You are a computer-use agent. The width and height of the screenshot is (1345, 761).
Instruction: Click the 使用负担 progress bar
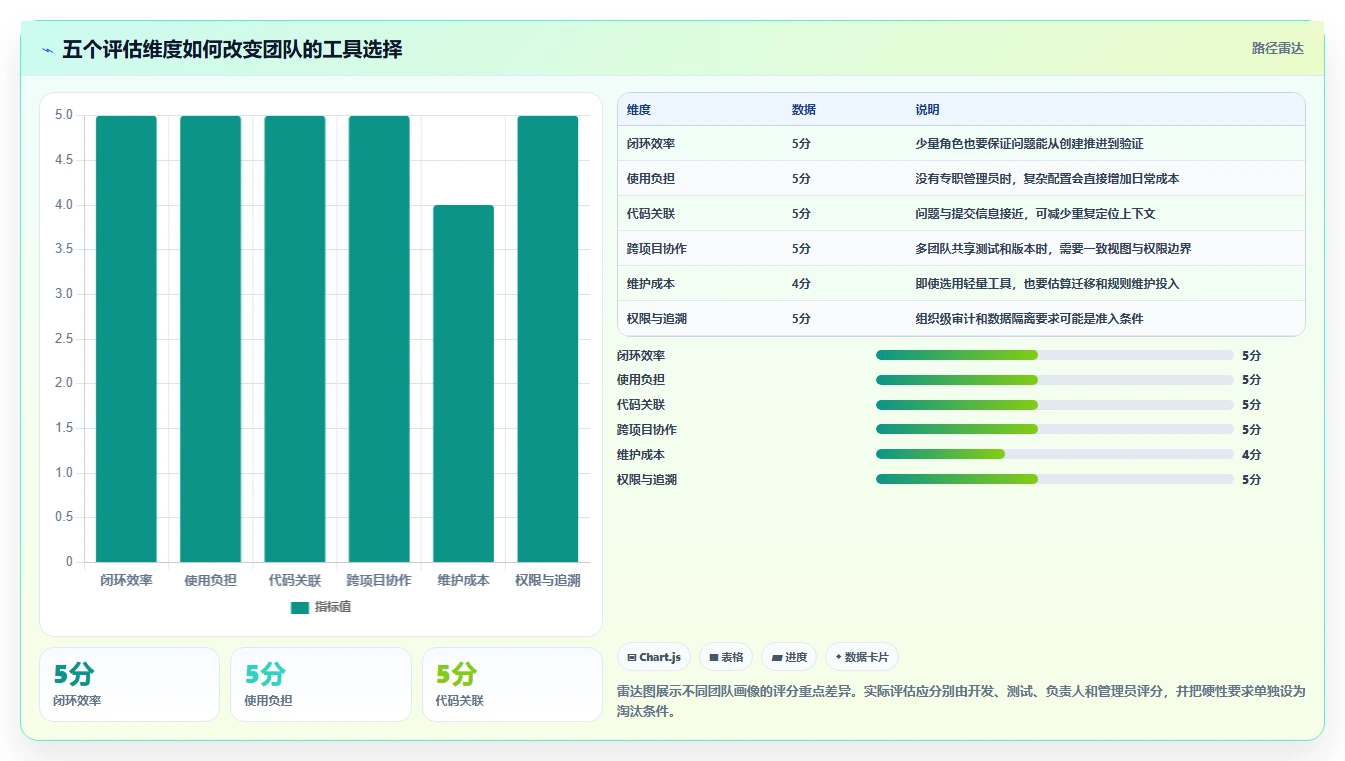coord(1055,380)
